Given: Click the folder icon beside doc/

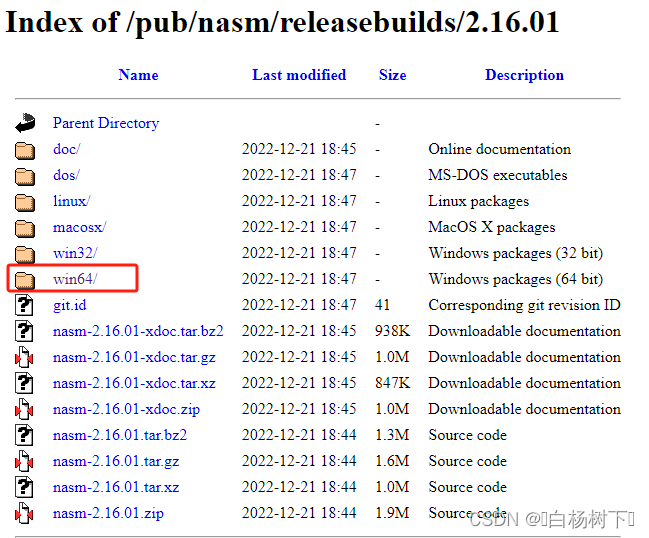Looking at the screenshot, I should coord(25,151).
